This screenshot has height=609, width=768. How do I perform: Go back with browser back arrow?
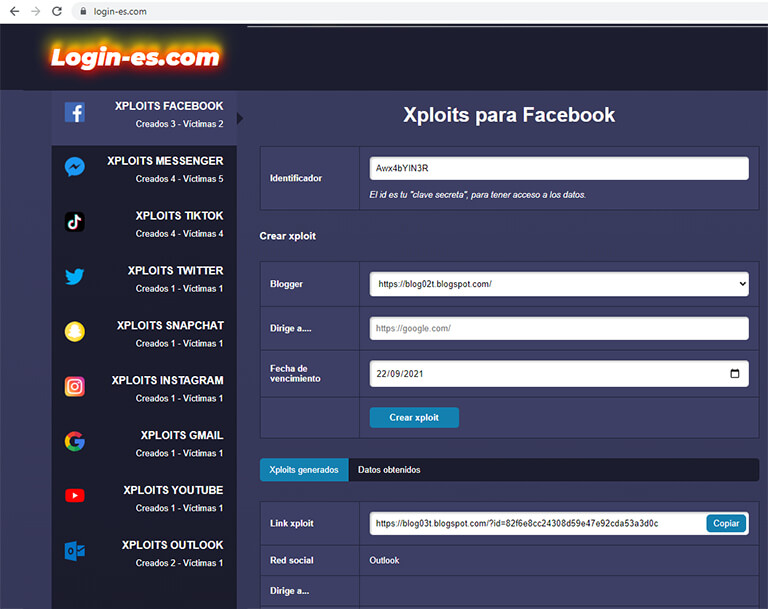point(15,11)
